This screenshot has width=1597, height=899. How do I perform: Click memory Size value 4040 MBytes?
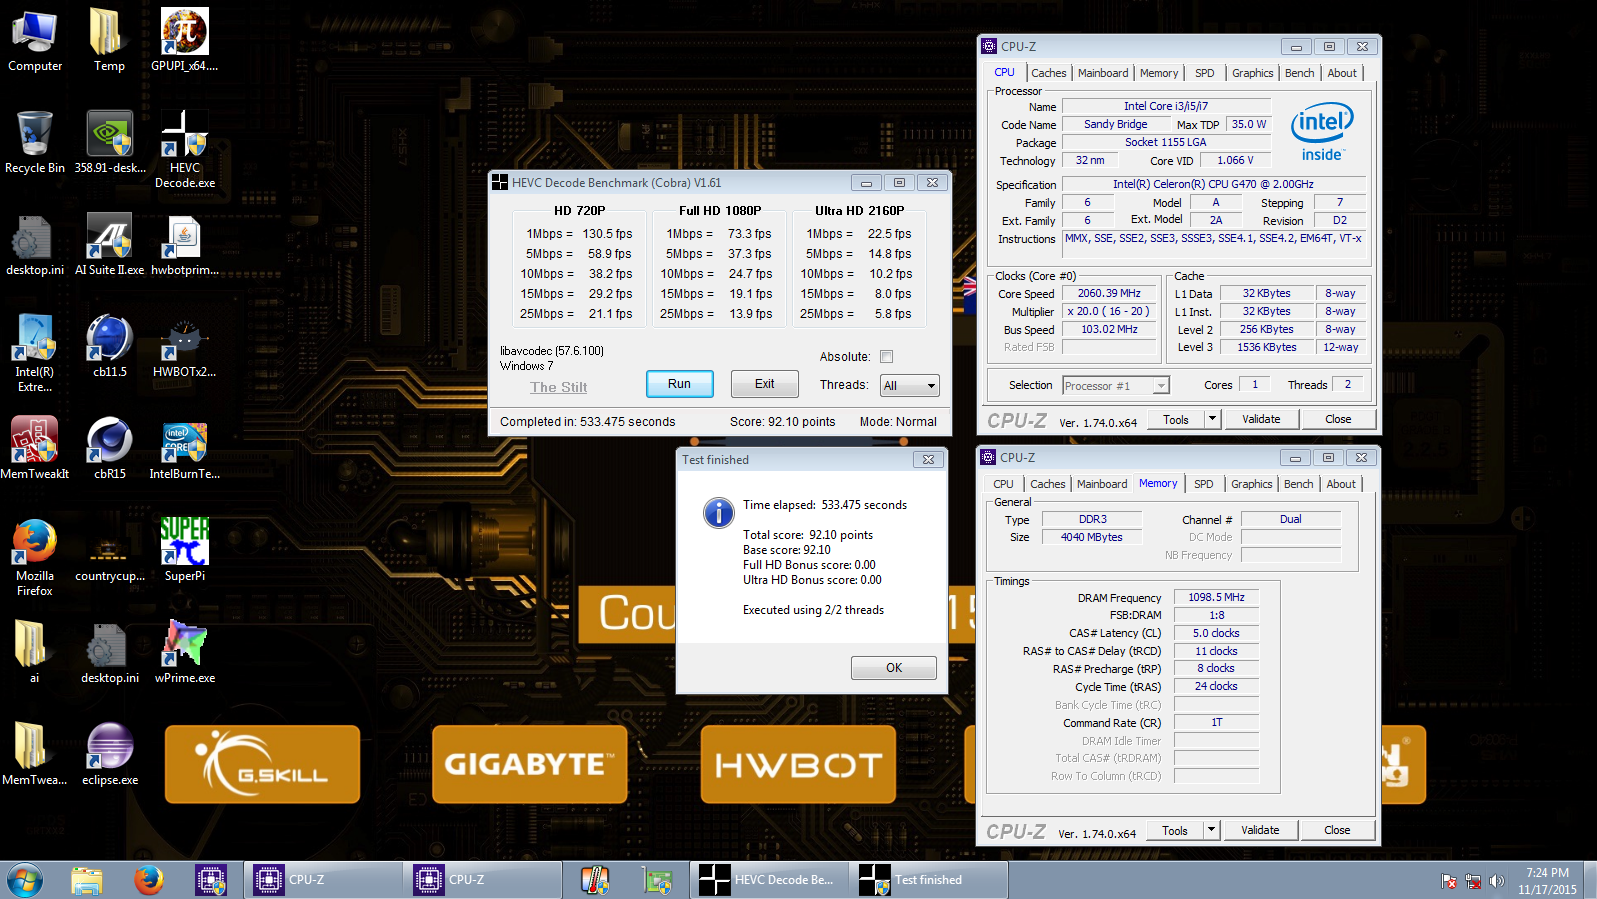coord(1092,537)
